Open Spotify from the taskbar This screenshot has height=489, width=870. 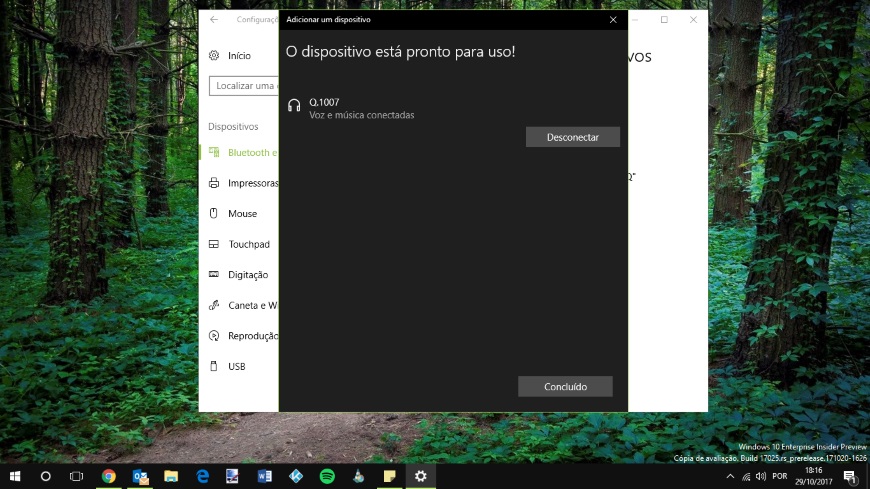(x=327, y=477)
